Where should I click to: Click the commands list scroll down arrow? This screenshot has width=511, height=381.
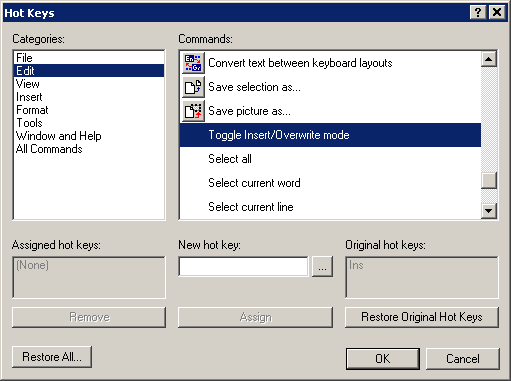tap(489, 211)
